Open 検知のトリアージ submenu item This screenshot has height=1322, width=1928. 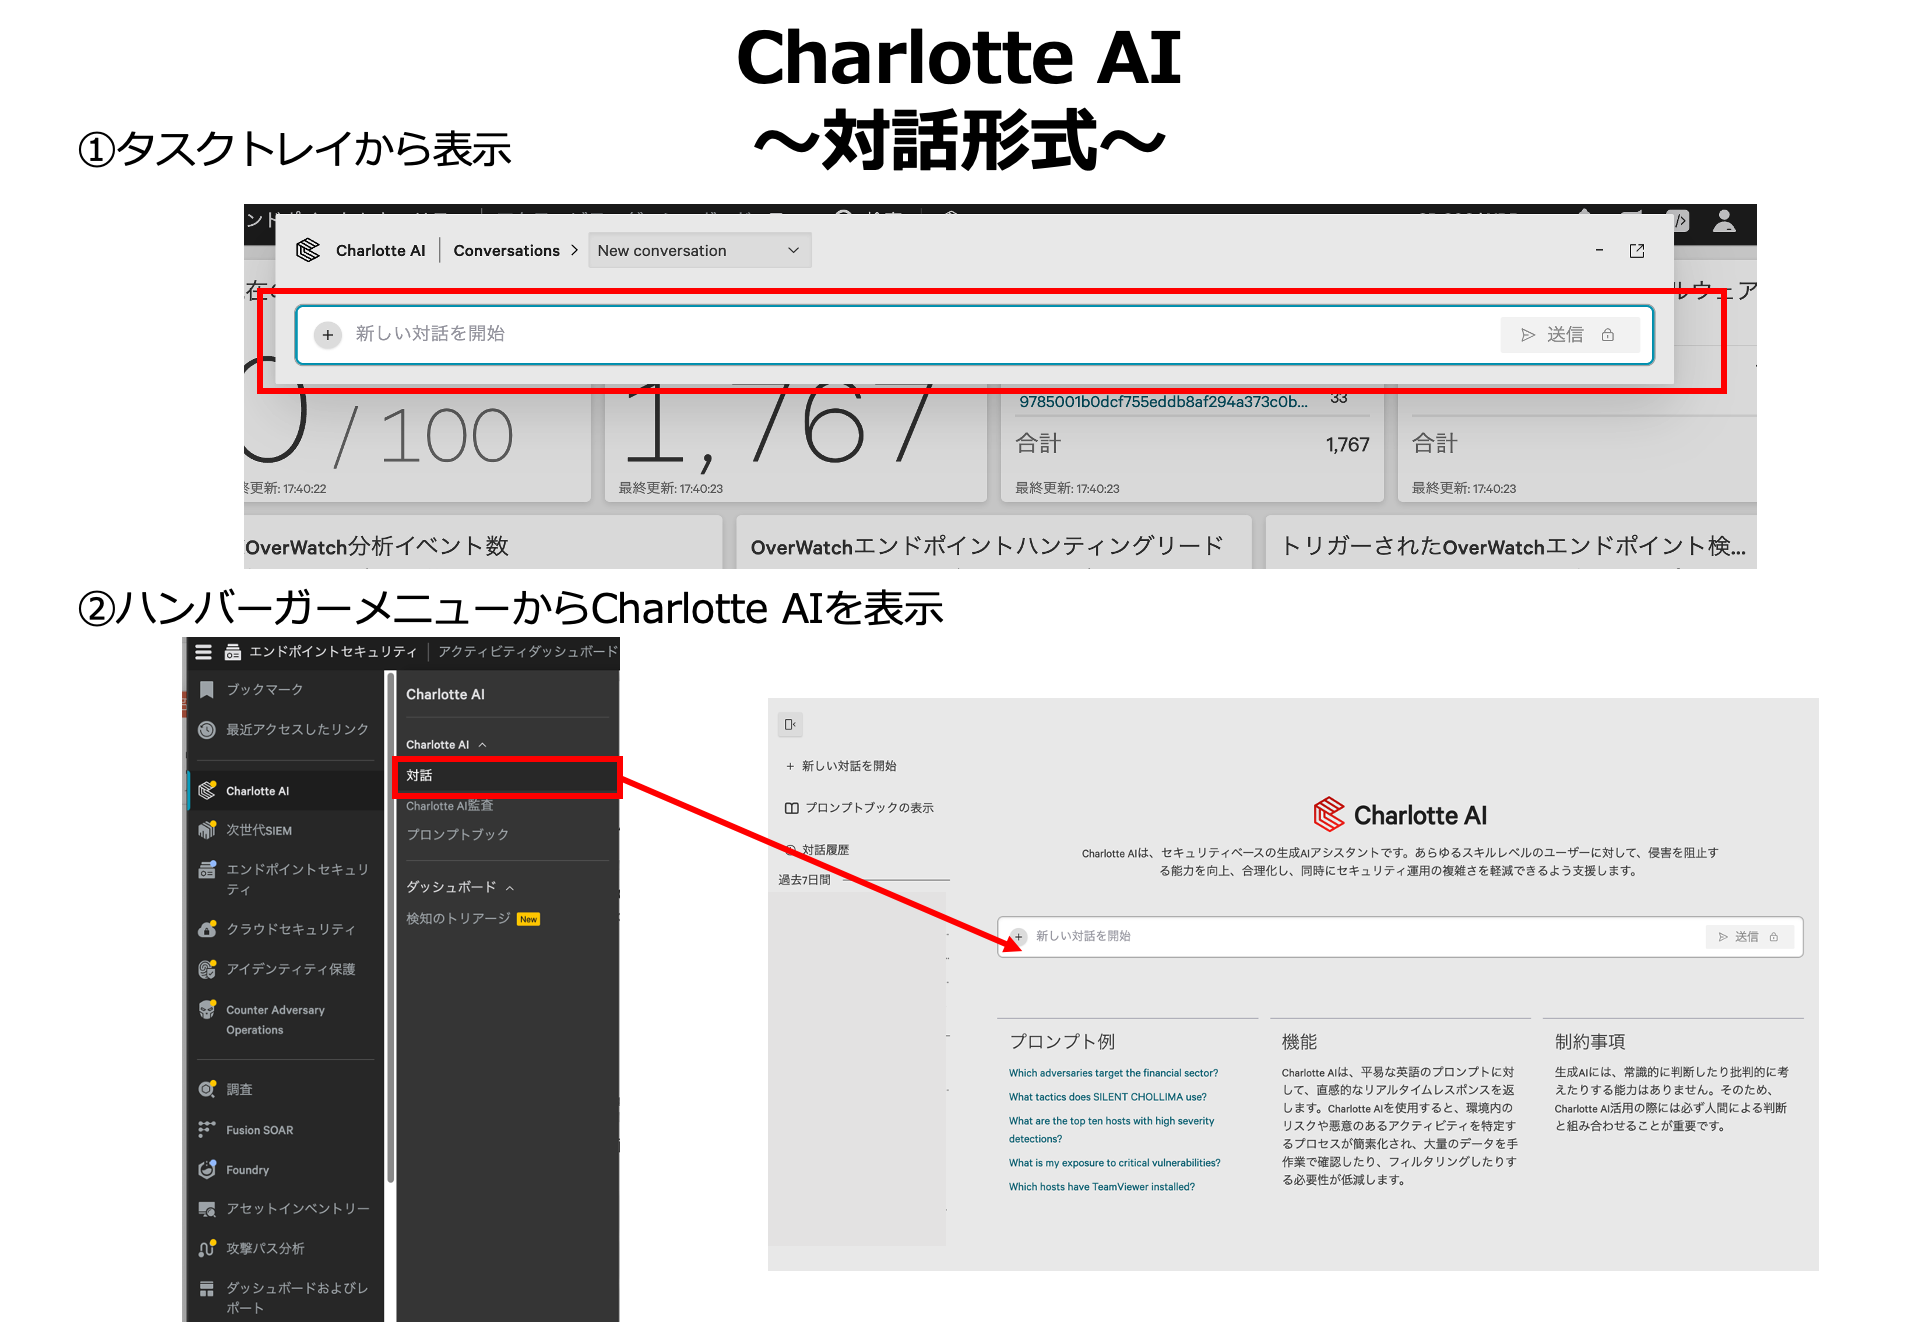coord(458,918)
